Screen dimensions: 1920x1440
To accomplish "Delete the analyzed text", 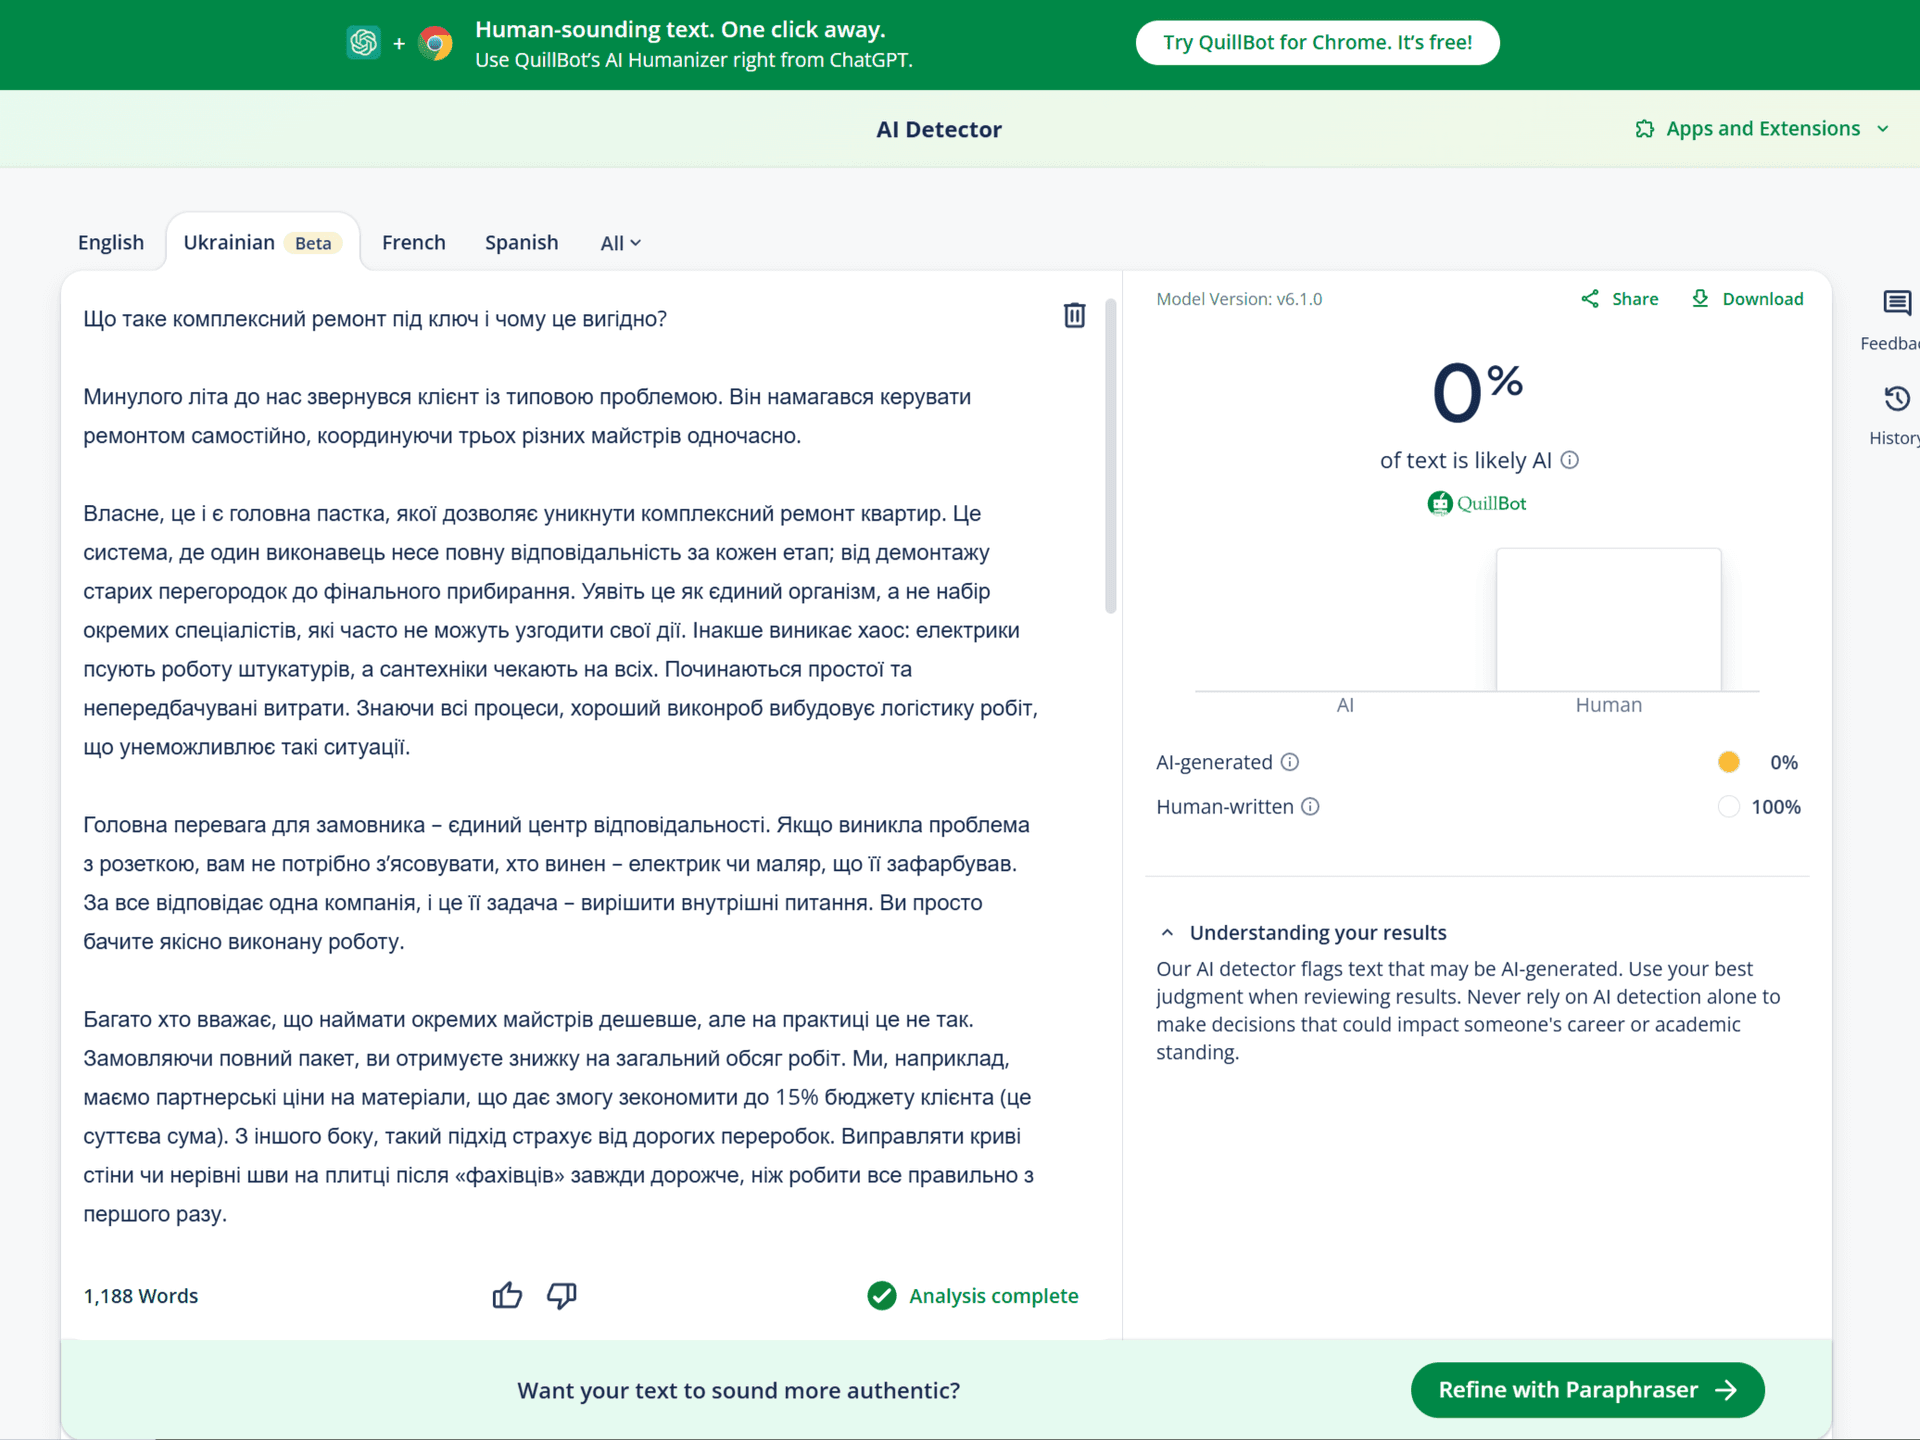I will pos(1073,315).
